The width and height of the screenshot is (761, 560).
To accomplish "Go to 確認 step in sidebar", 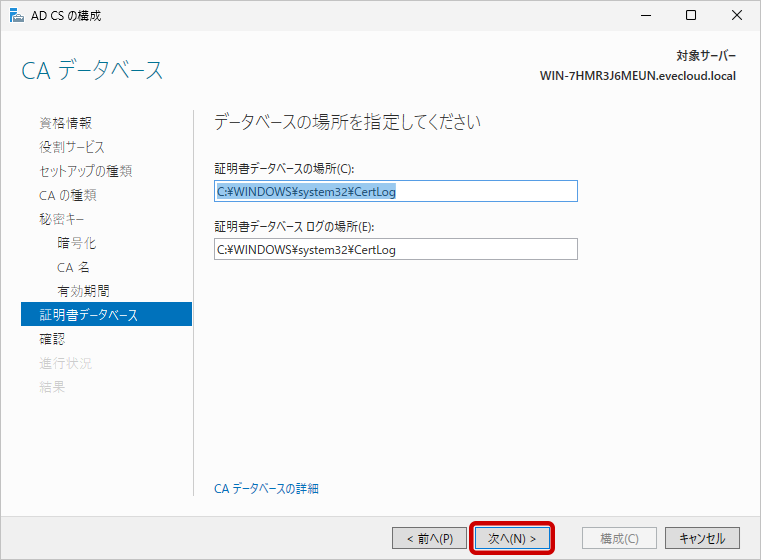I will point(52,339).
